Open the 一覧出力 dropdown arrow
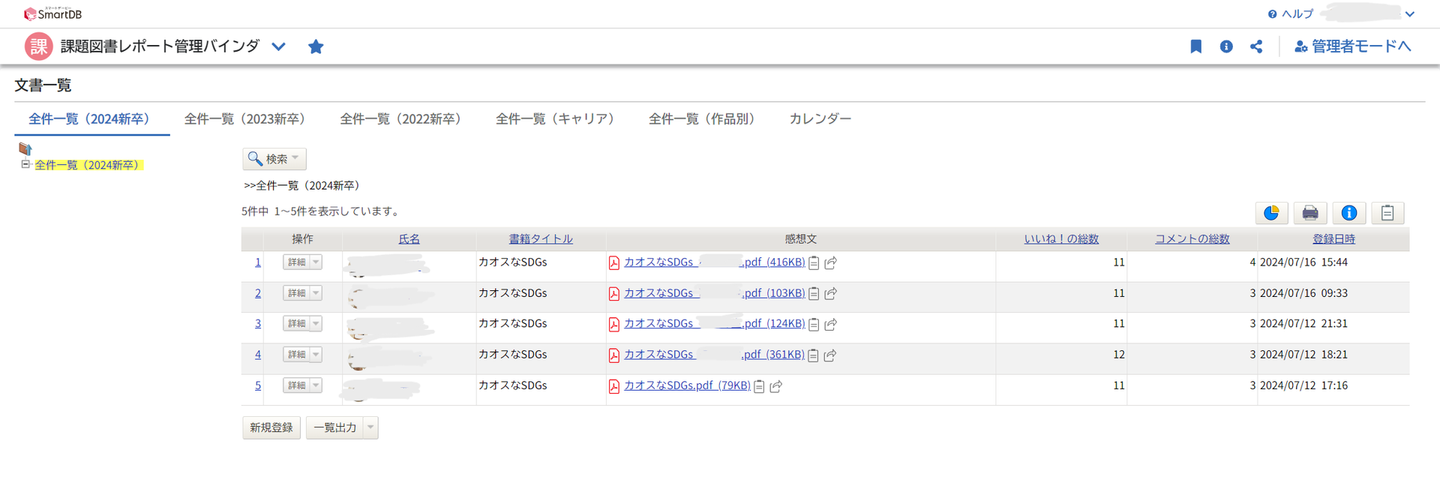 click(x=371, y=428)
